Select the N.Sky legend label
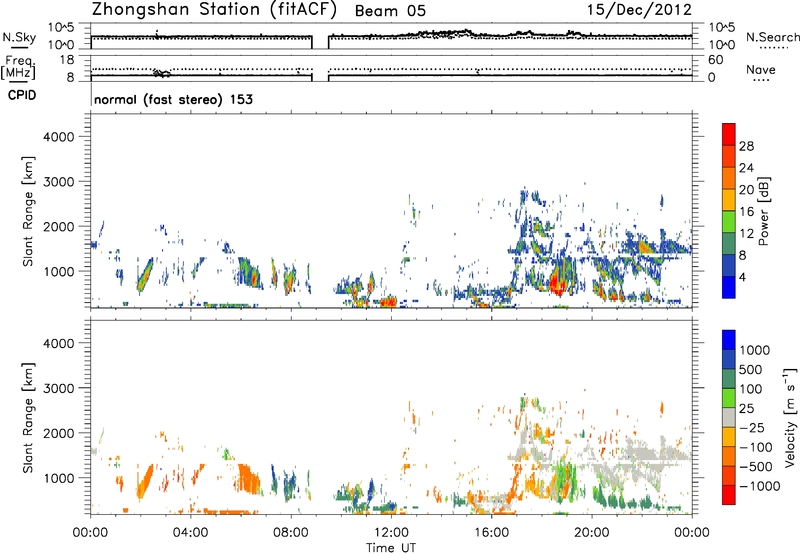Screen dimensions: 800x554 tap(19, 38)
